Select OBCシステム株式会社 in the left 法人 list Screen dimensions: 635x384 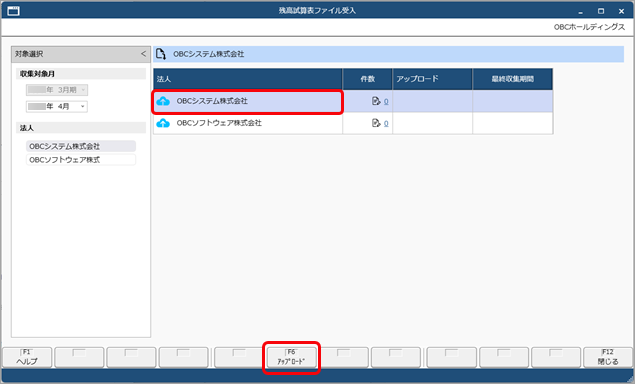coord(81,146)
